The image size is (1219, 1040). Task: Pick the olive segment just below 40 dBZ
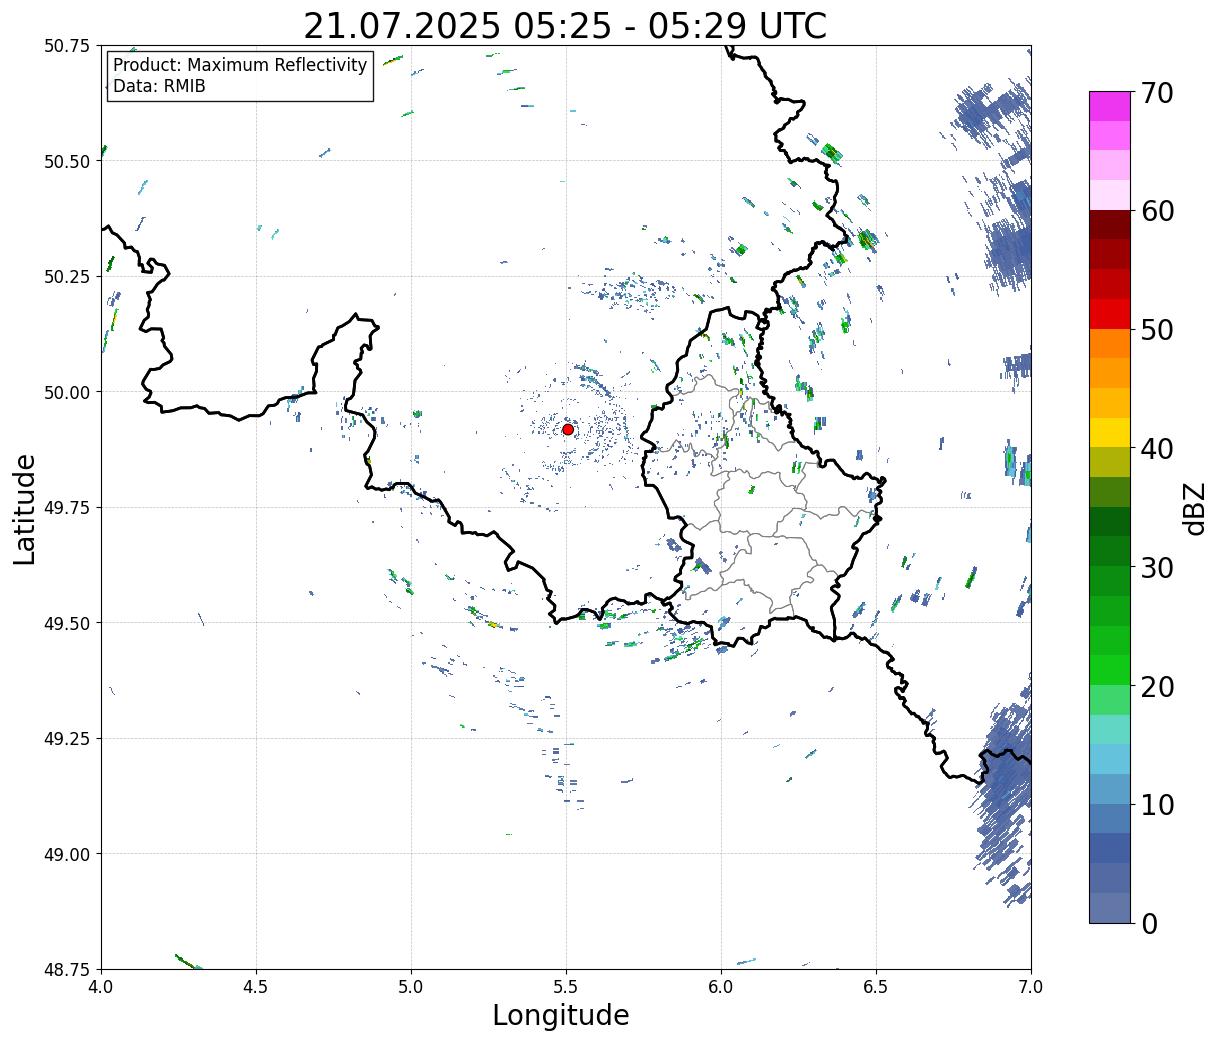pyautogui.click(x=1110, y=462)
